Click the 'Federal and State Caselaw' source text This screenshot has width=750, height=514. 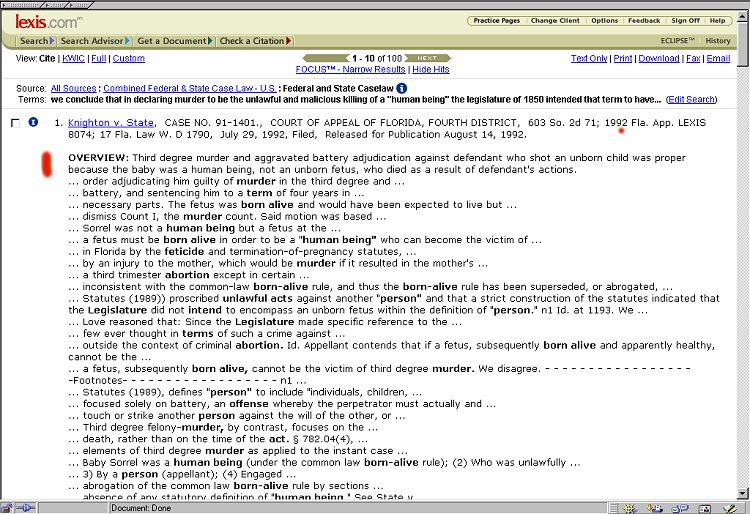pos(338,88)
